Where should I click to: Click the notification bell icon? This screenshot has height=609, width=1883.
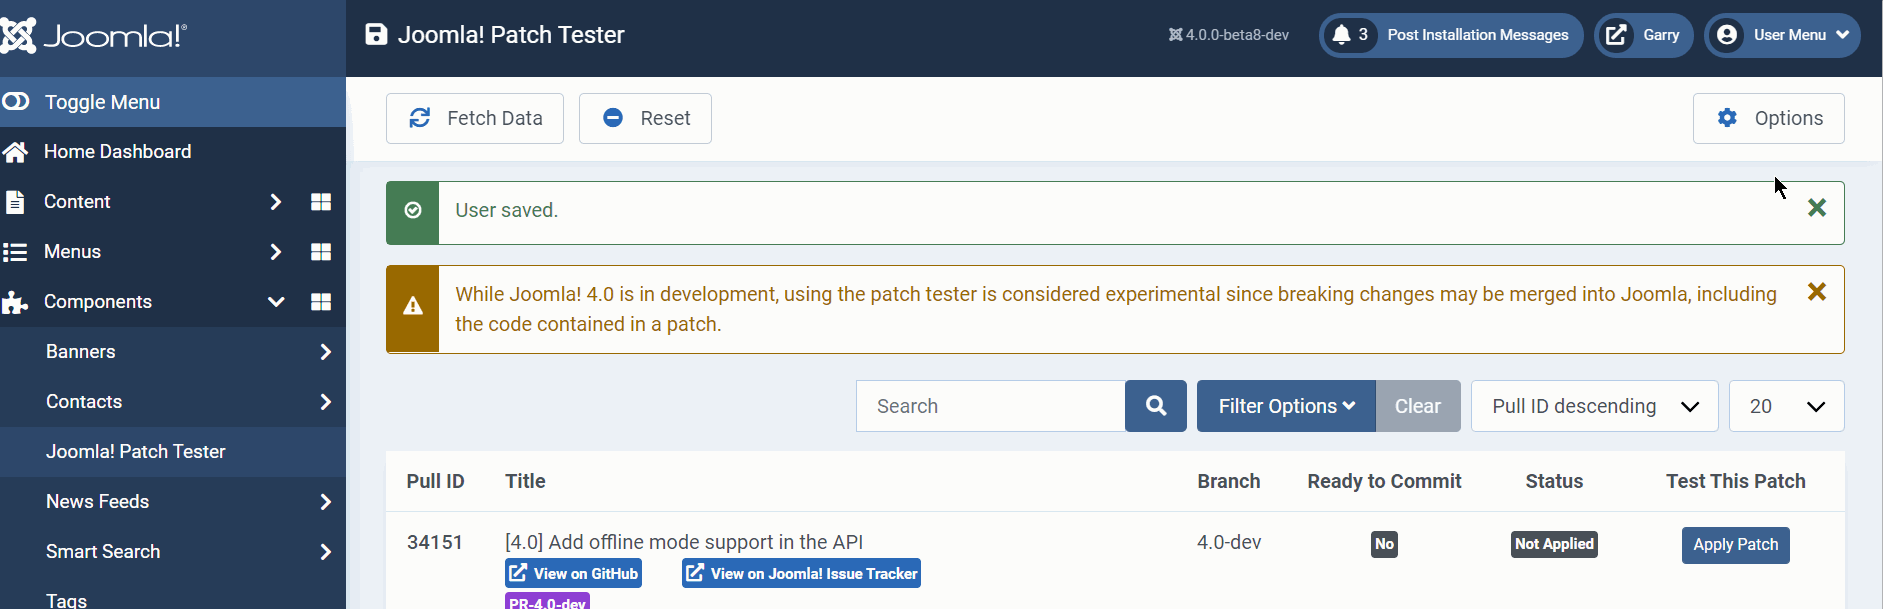point(1342,35)
